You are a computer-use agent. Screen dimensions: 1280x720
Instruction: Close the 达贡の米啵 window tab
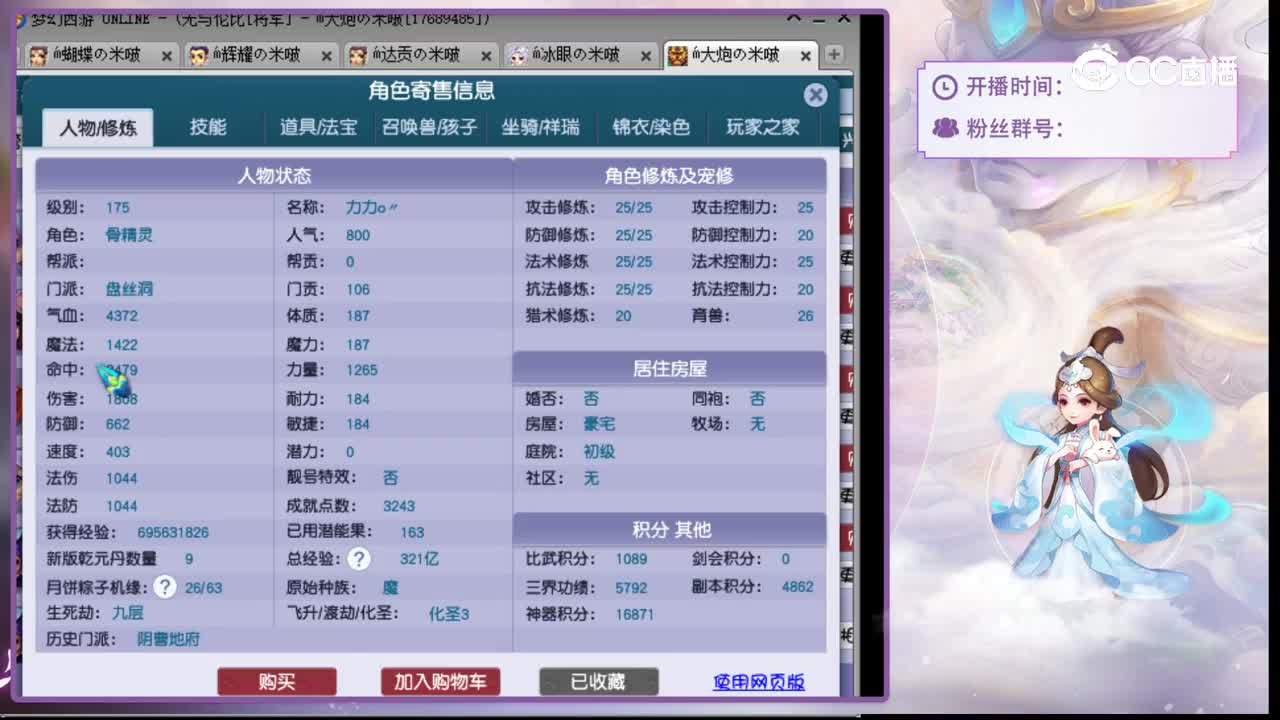[487, 56]
